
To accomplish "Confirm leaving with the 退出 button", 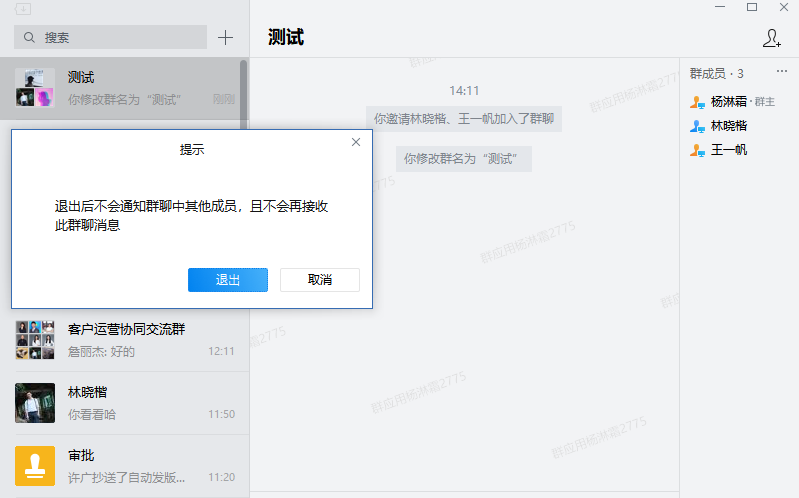I will (227, 280).
